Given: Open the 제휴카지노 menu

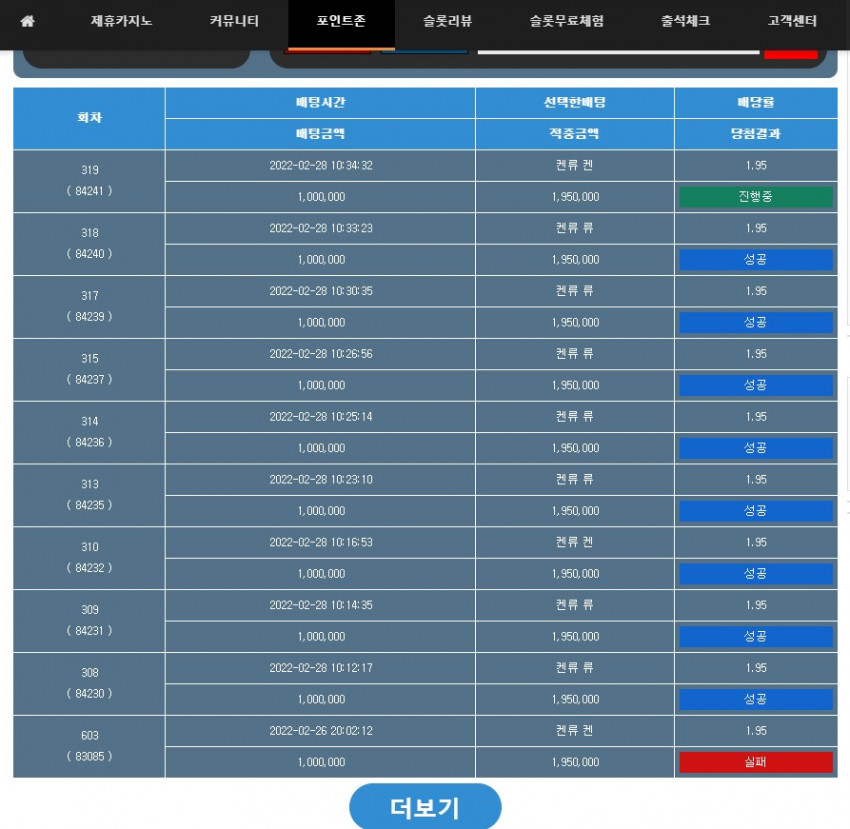Looking at the screenshot, I should tap(121, 21).
